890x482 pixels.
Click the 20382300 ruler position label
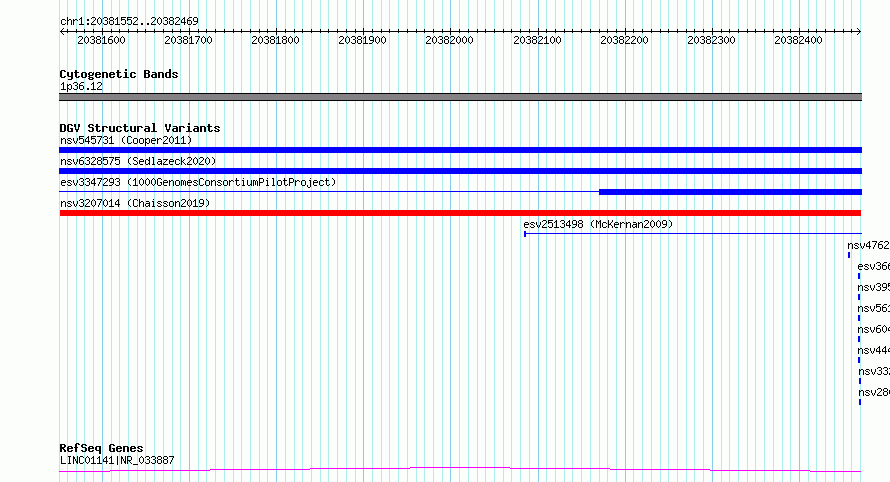(711, 40)
